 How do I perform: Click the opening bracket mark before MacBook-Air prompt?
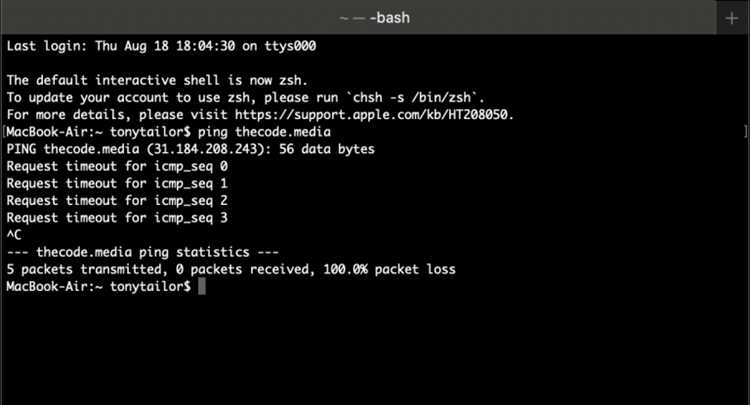pos(5,132)
